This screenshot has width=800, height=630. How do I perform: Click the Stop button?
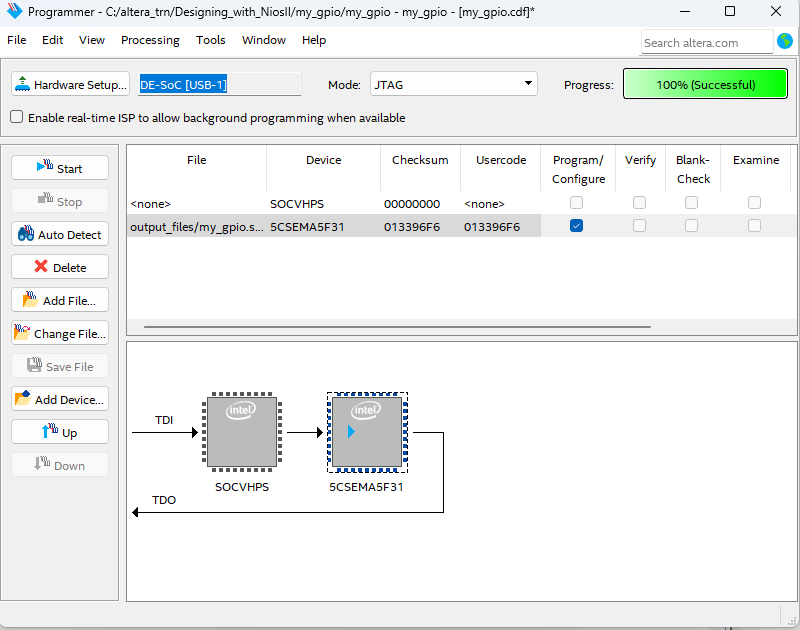[x=60, y=201]
